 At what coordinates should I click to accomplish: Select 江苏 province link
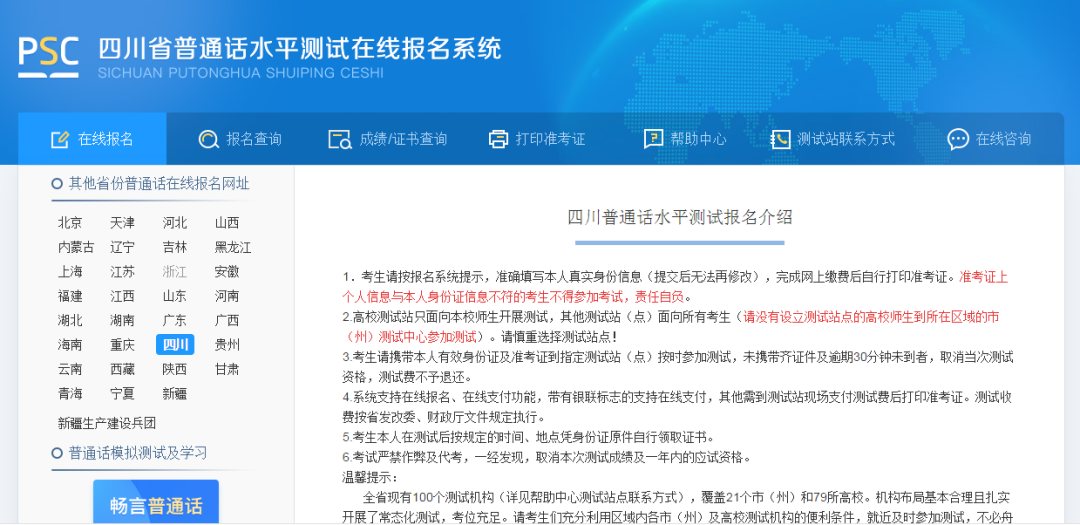pyautogui.click(x=123, y=271)
